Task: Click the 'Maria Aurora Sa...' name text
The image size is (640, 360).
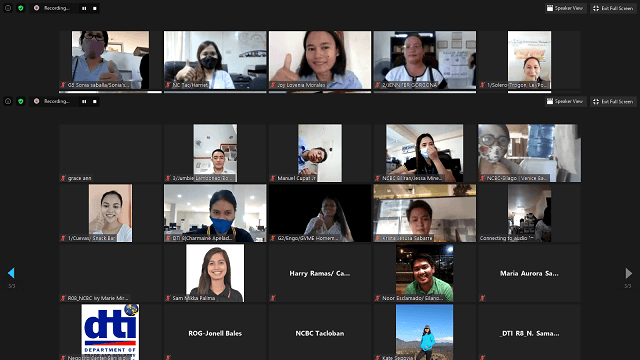Action: pos(529,273)
